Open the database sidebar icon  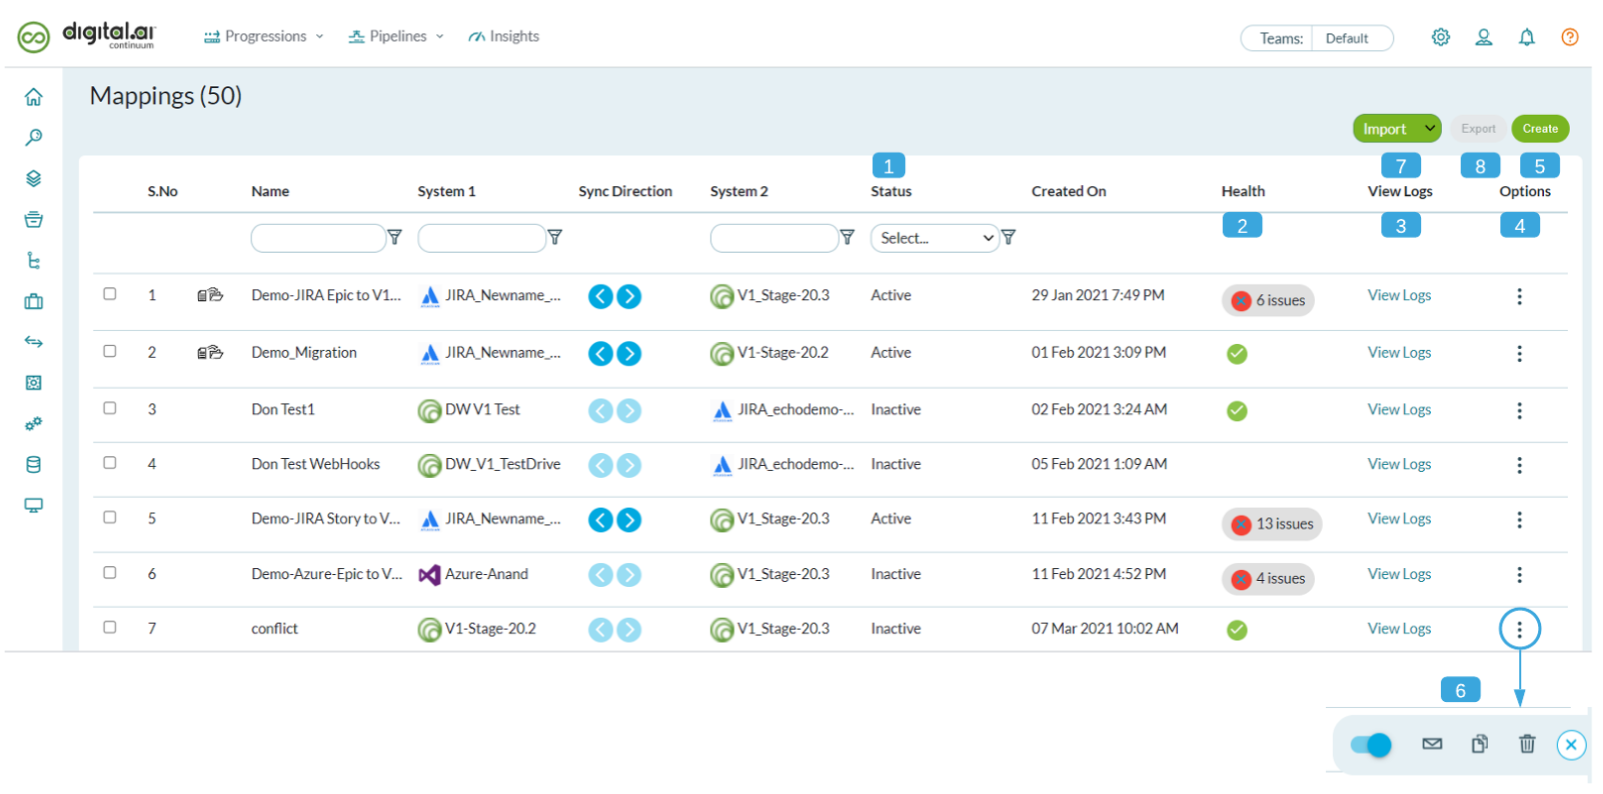pos(34,464)
